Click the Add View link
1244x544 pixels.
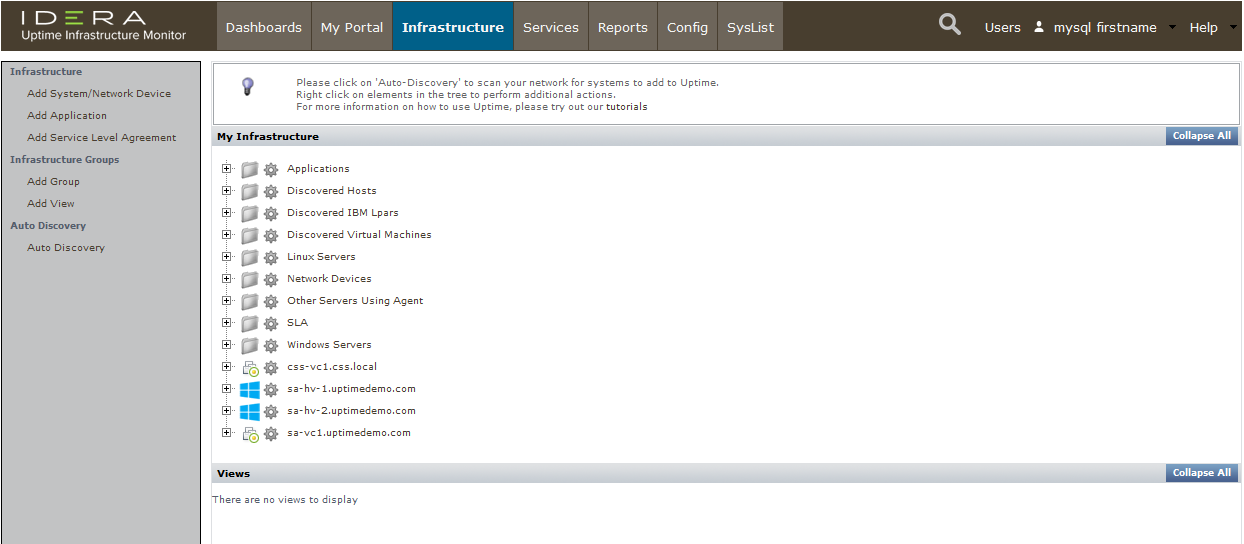pos(51,204)
